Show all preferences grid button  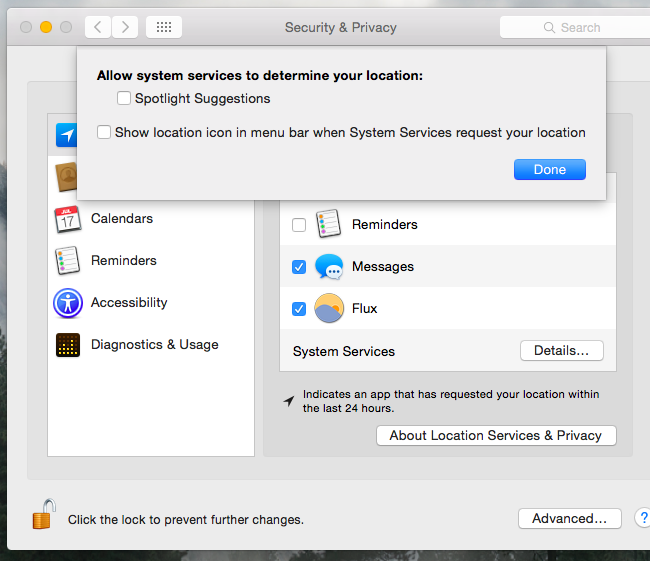point(164,27)
